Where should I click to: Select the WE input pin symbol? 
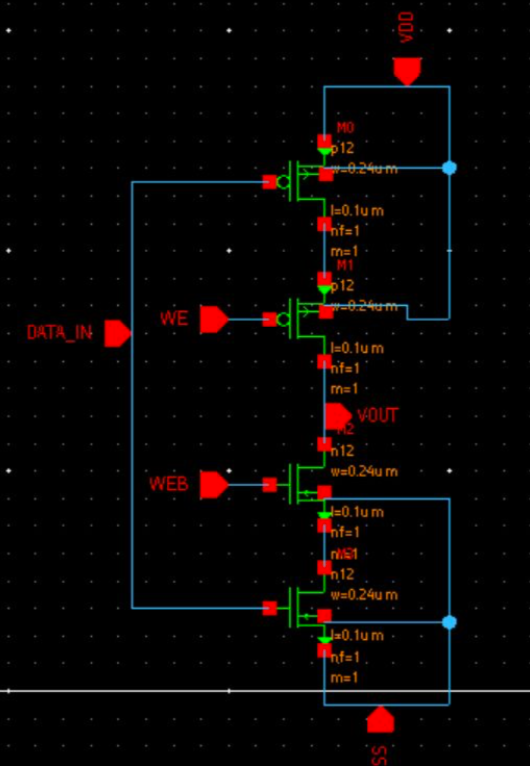[x=214, y=319]
